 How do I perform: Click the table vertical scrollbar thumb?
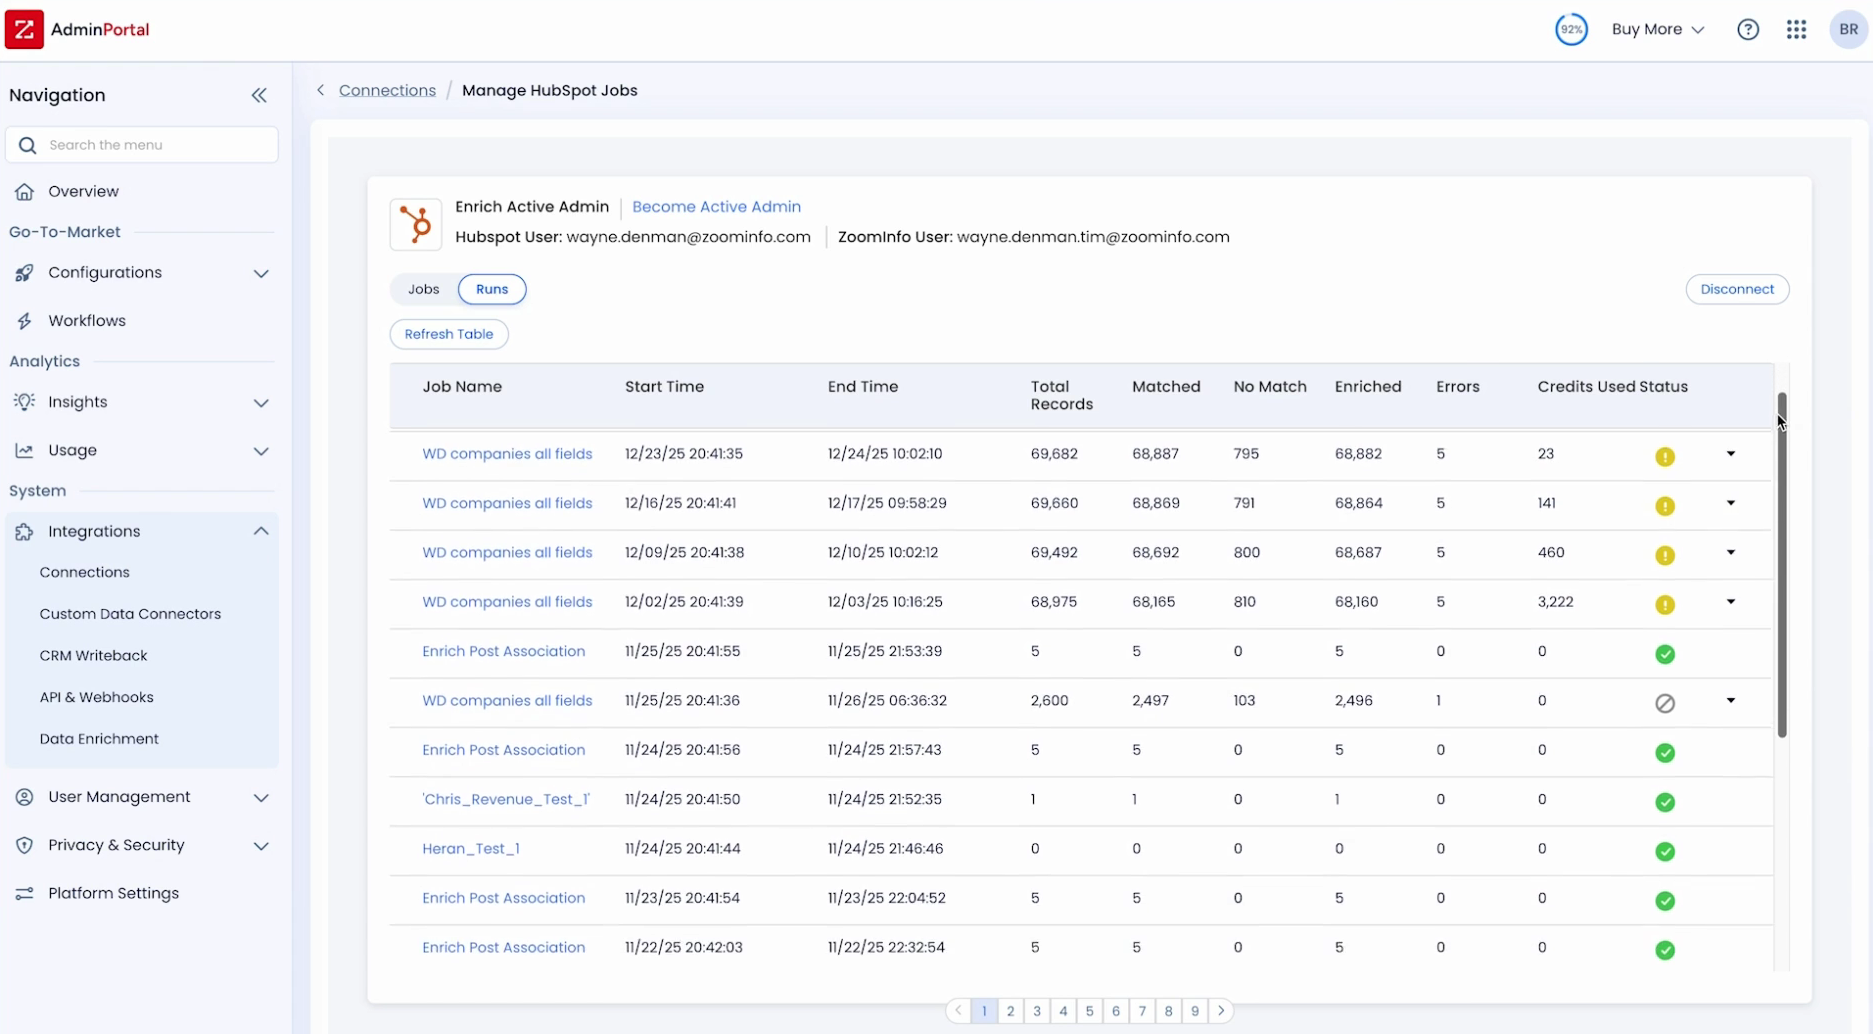[1781, 565]
